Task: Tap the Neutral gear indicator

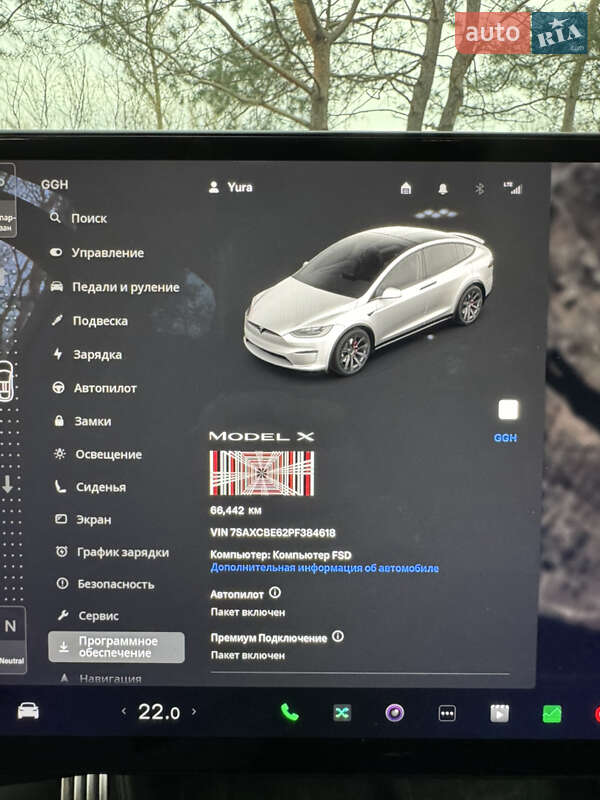Action: [11, 640]
